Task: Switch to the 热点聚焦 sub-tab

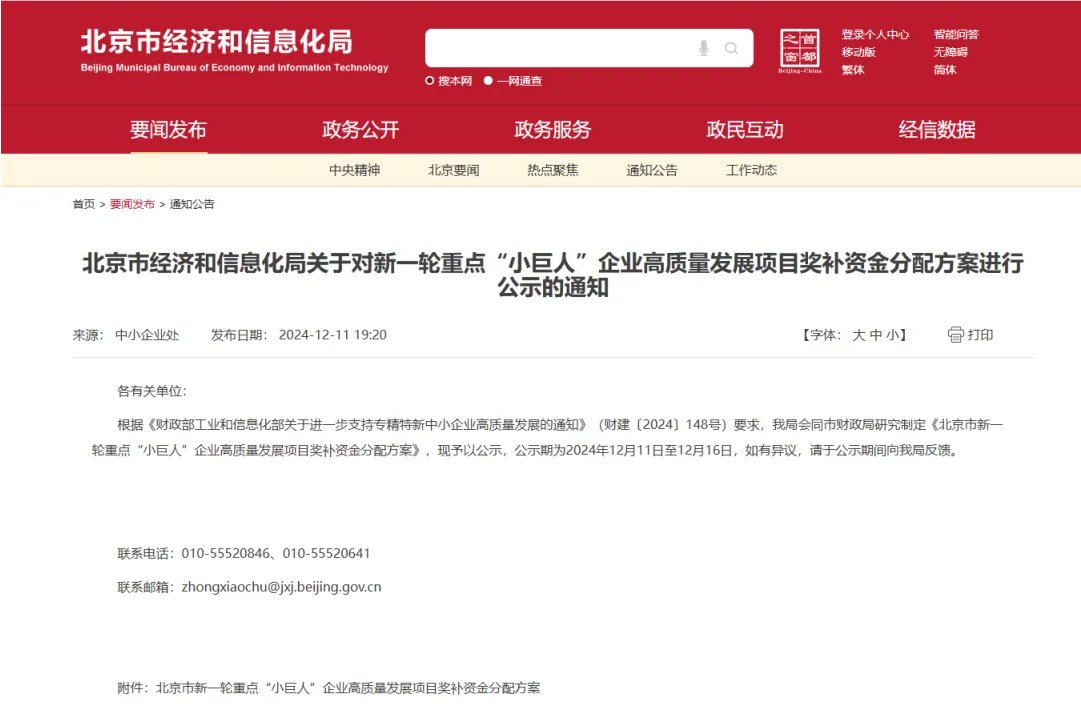Action: tap(553, 170)
